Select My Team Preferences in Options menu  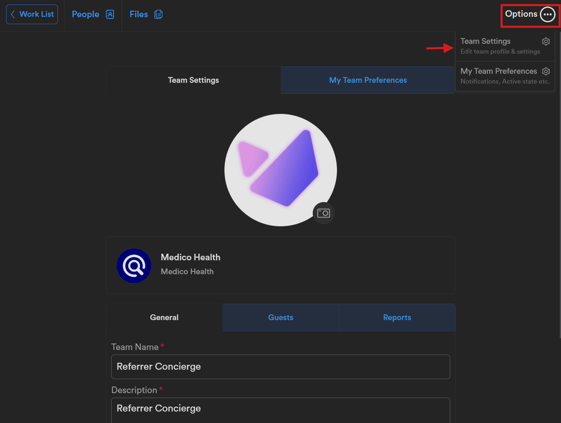(505, 76)
